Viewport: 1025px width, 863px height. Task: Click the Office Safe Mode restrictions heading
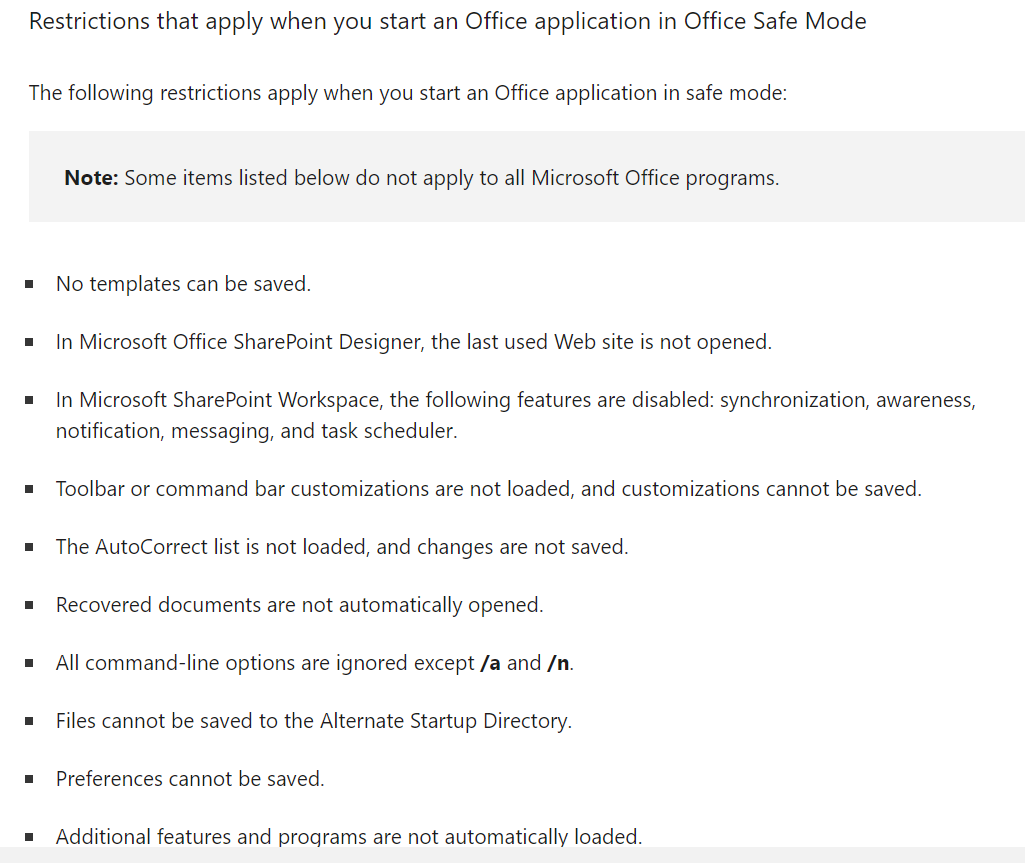click(448, 22)
